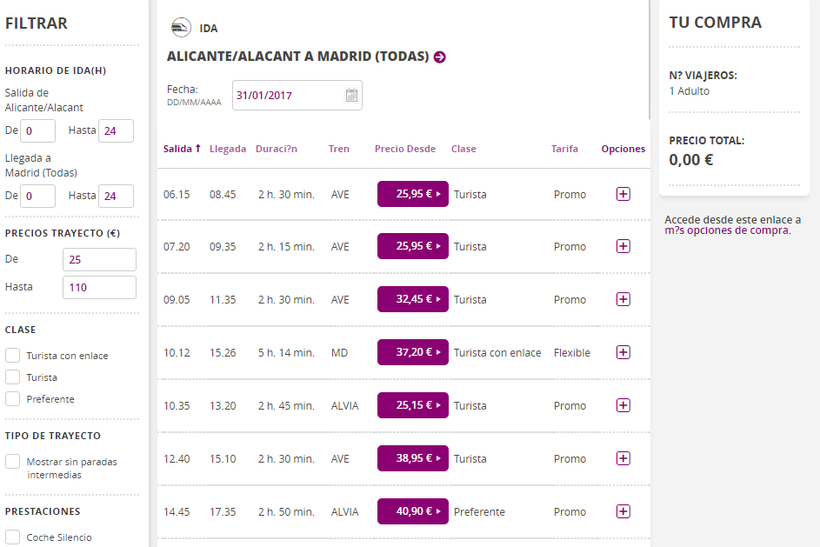Expand options for the 12.40 train
This screenshot has height=547, width=820.
point(623,458)
